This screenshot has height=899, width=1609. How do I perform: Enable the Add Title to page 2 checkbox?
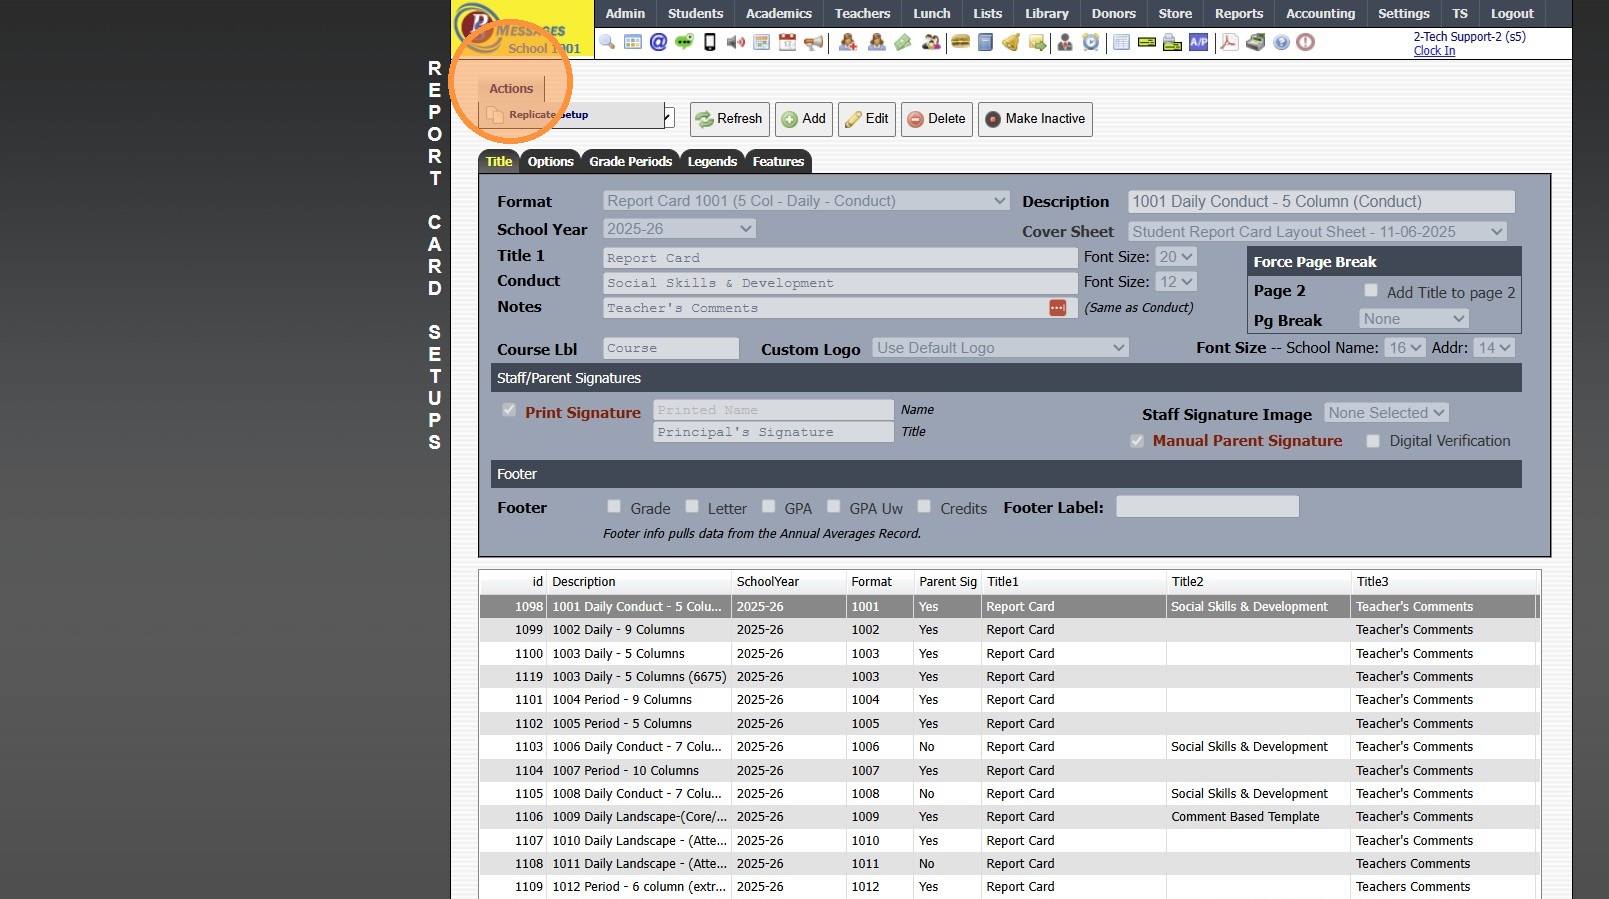[x=1371, y=291]
